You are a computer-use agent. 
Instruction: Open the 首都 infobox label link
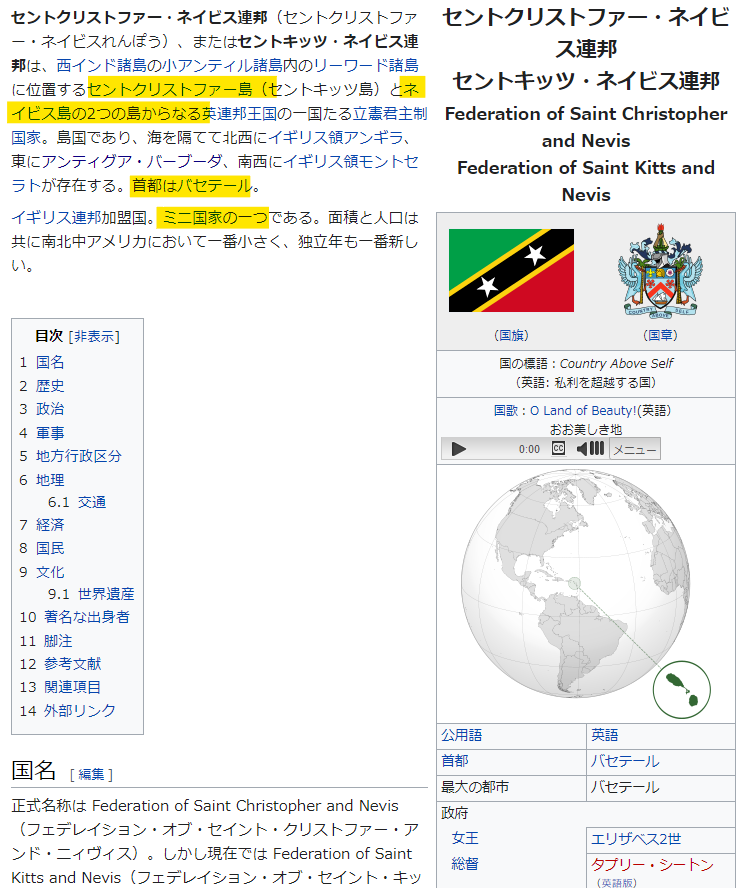click(x=455, y=761)
